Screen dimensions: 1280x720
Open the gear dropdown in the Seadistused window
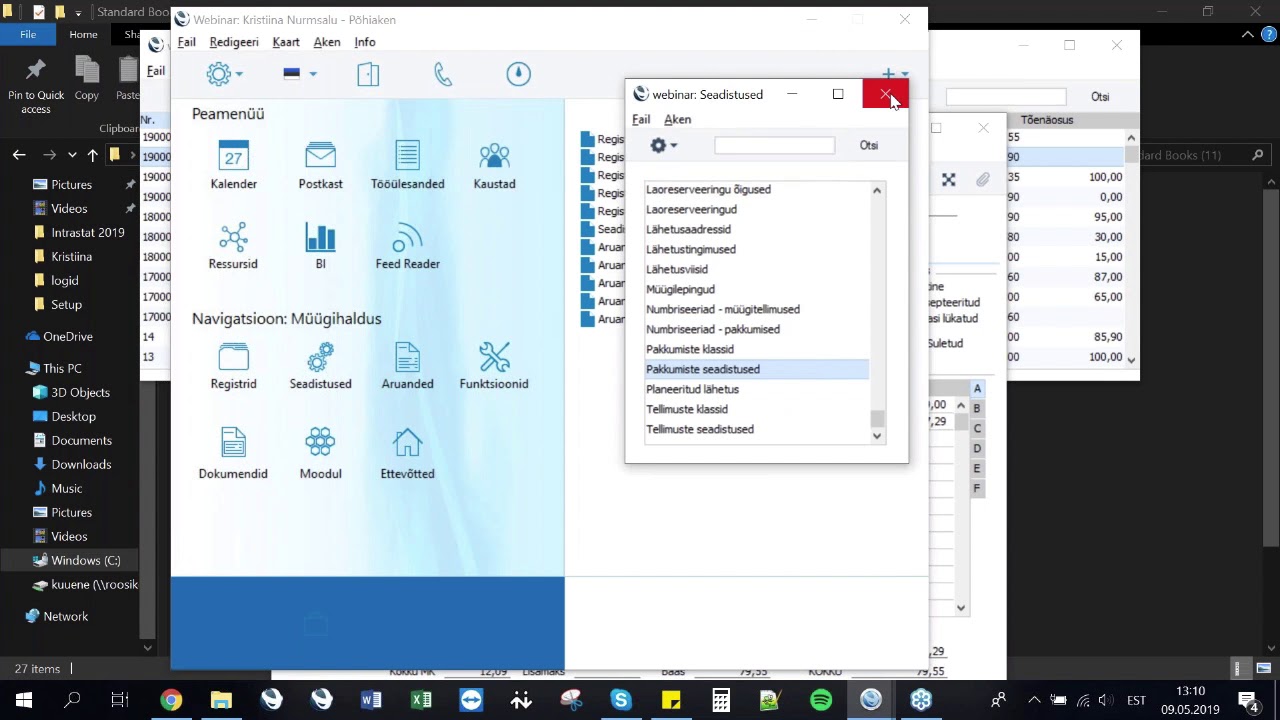tap(663, 146)
